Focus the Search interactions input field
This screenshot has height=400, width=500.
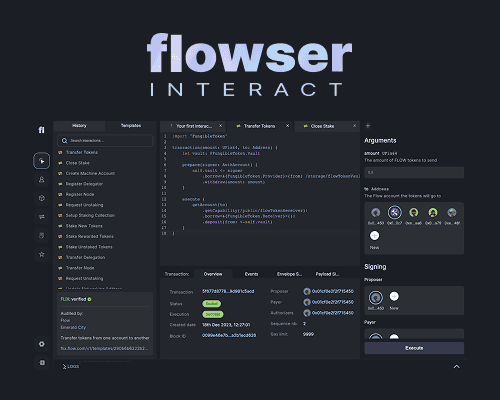click(x=105, y=141)
